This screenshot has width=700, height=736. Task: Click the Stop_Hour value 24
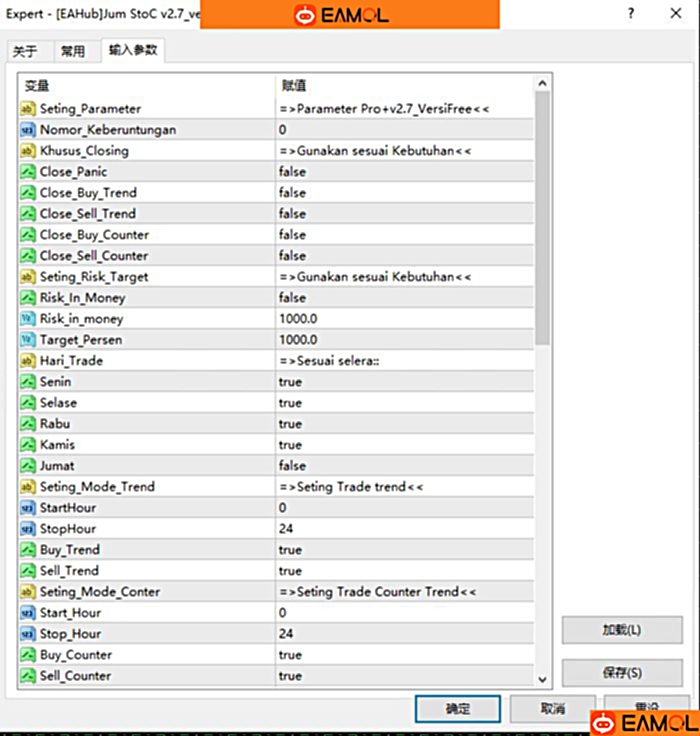[286, 634]
